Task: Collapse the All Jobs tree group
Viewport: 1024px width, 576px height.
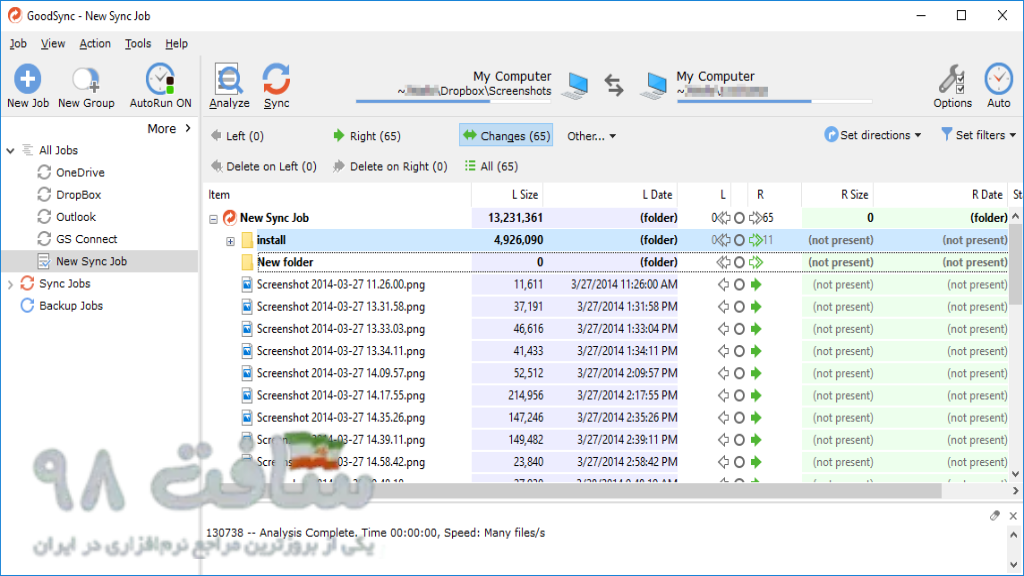Action: click(10, 151)
